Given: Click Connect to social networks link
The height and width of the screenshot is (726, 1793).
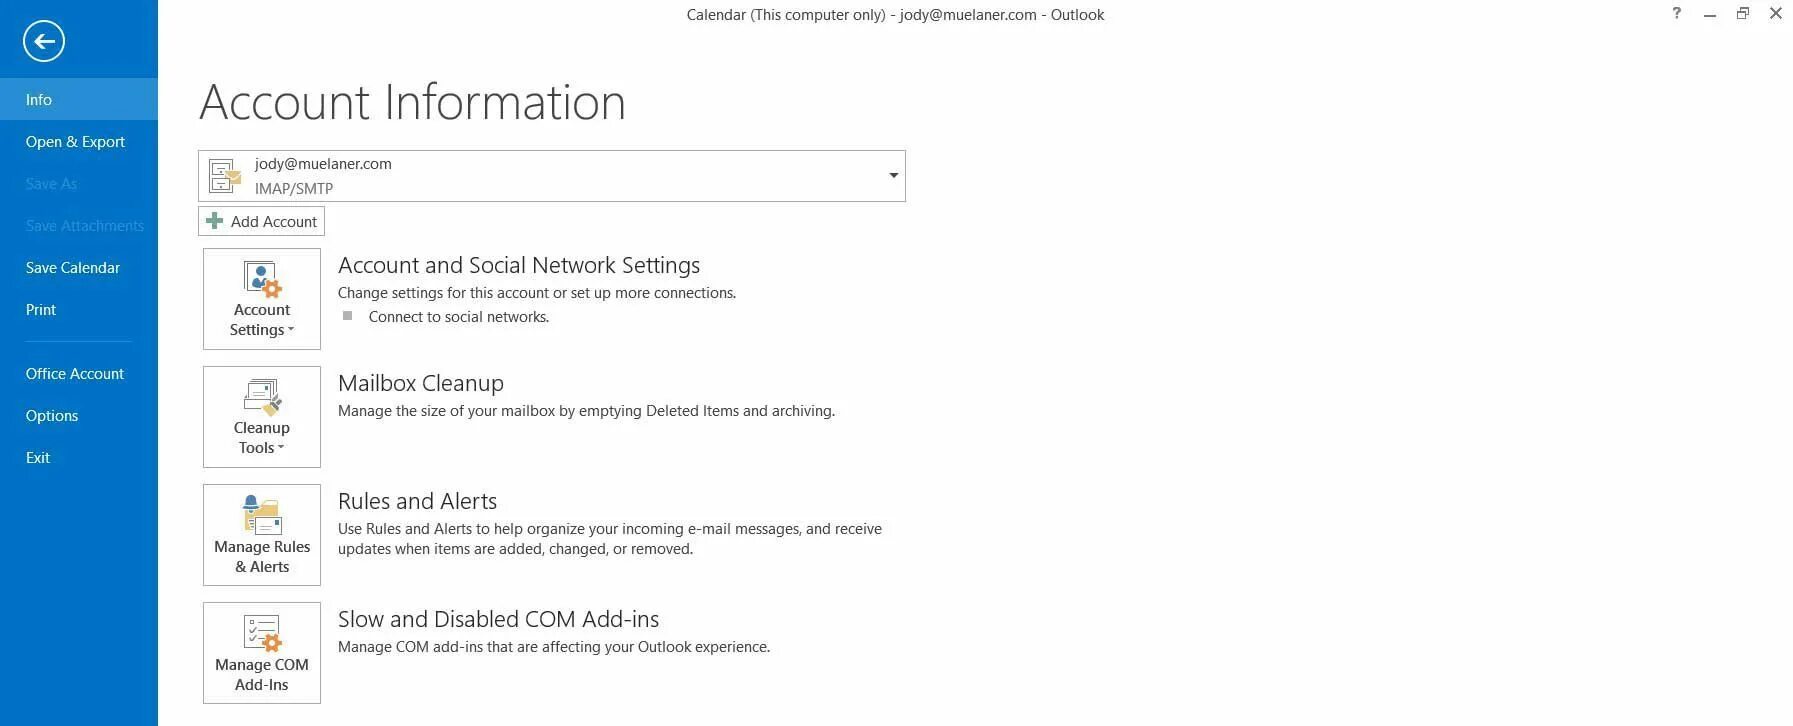Looking at the screenshot, I should coord(458,317).
